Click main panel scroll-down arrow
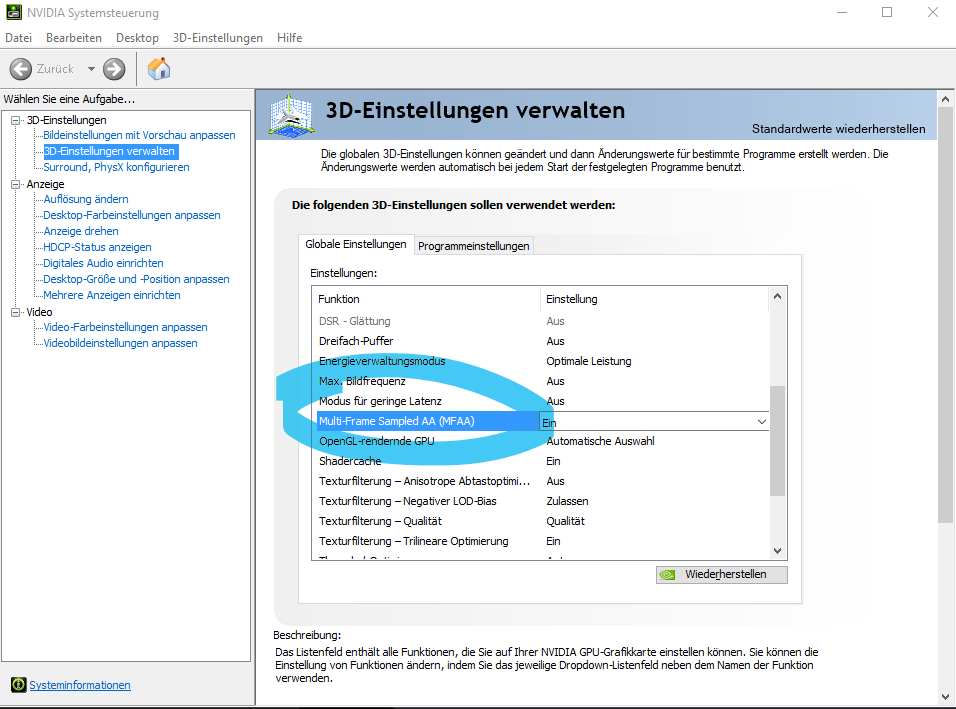This screenshot has width=956, height=709. pos(945,696)
